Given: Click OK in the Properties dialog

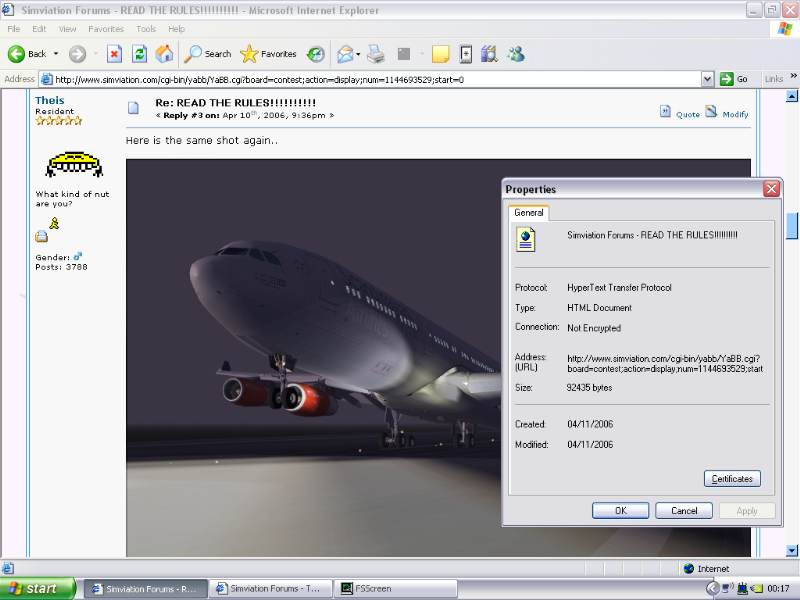Looking at the screenshot, I should pyautogui.click(x=620, y=510).
